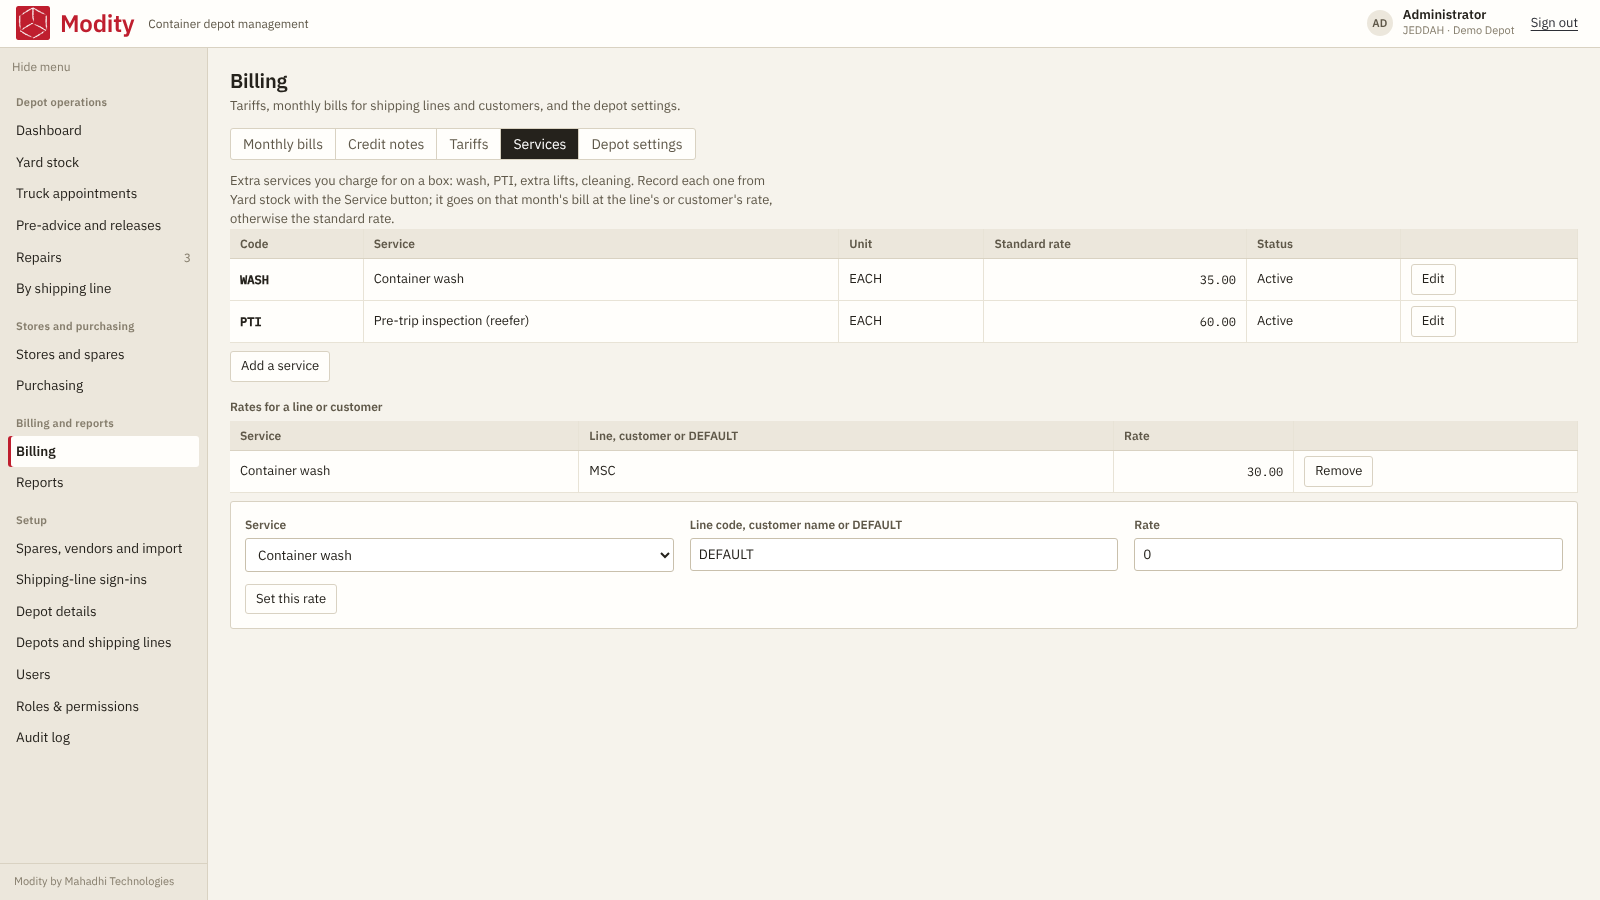Viewport: 1600px width, 900px height.
Task: Open Truck appointments page
Action: tap(104, 194)
